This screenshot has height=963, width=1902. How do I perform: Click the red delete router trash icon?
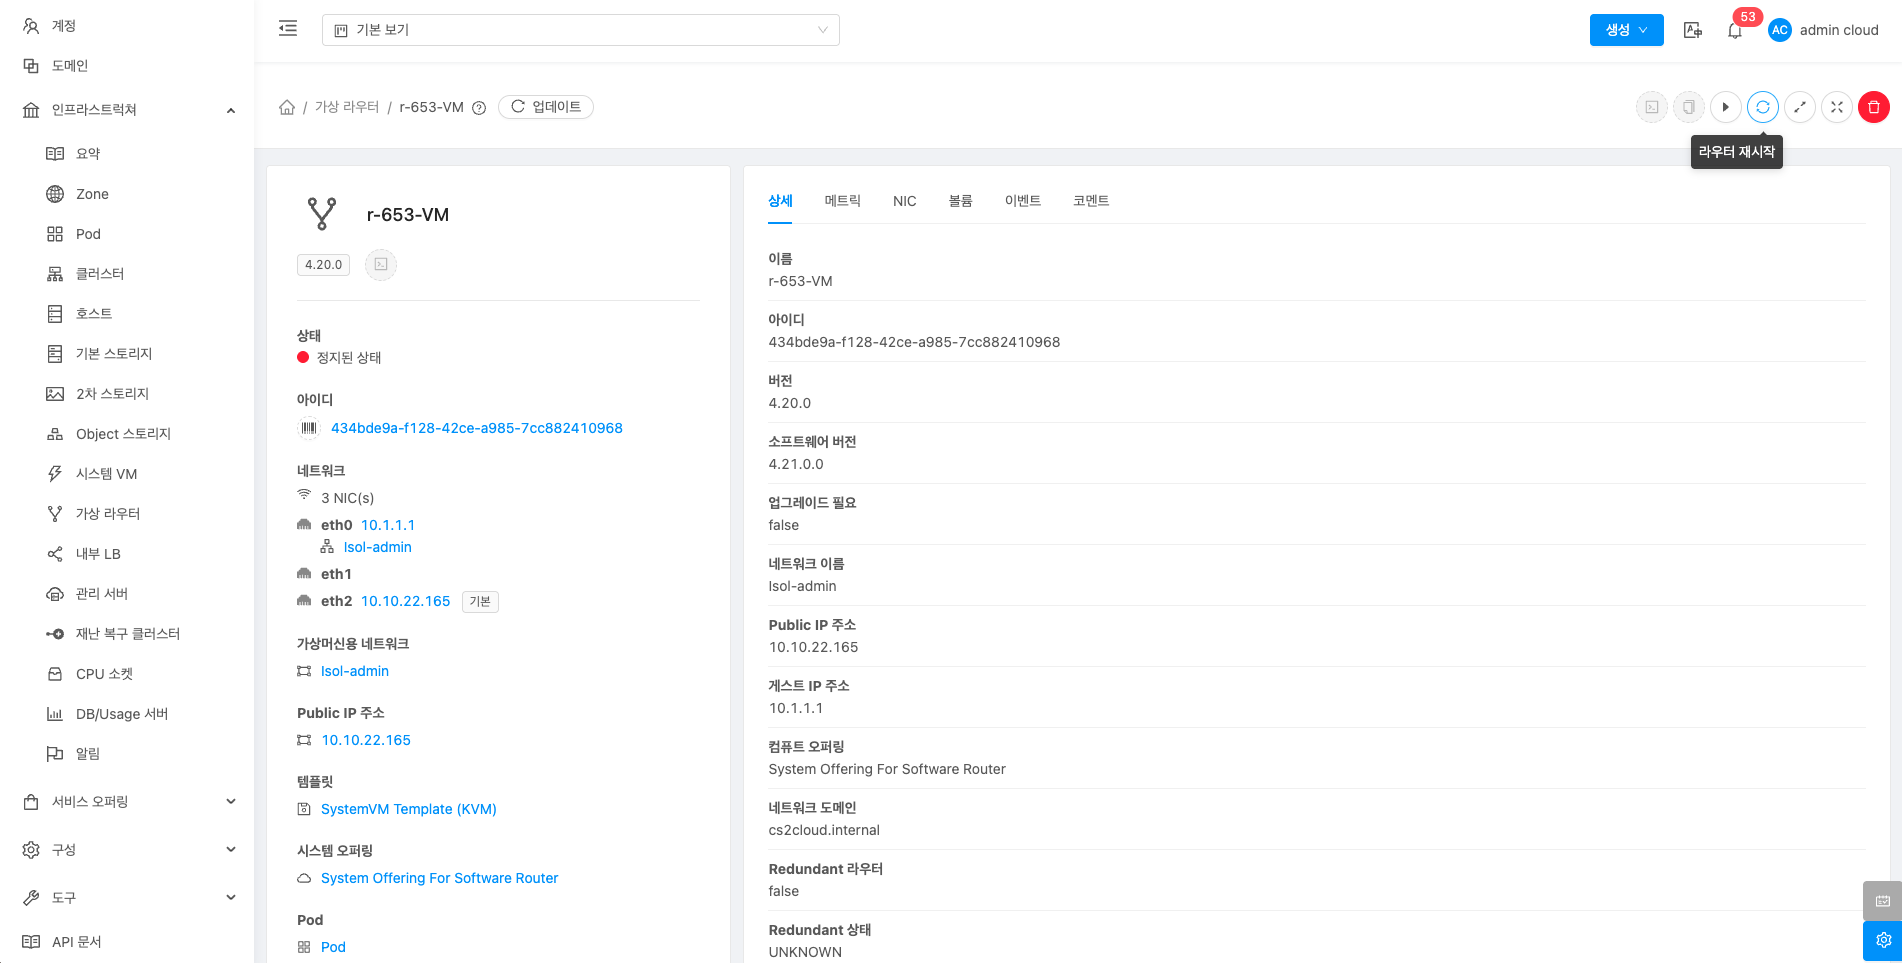coord(1873,107)
